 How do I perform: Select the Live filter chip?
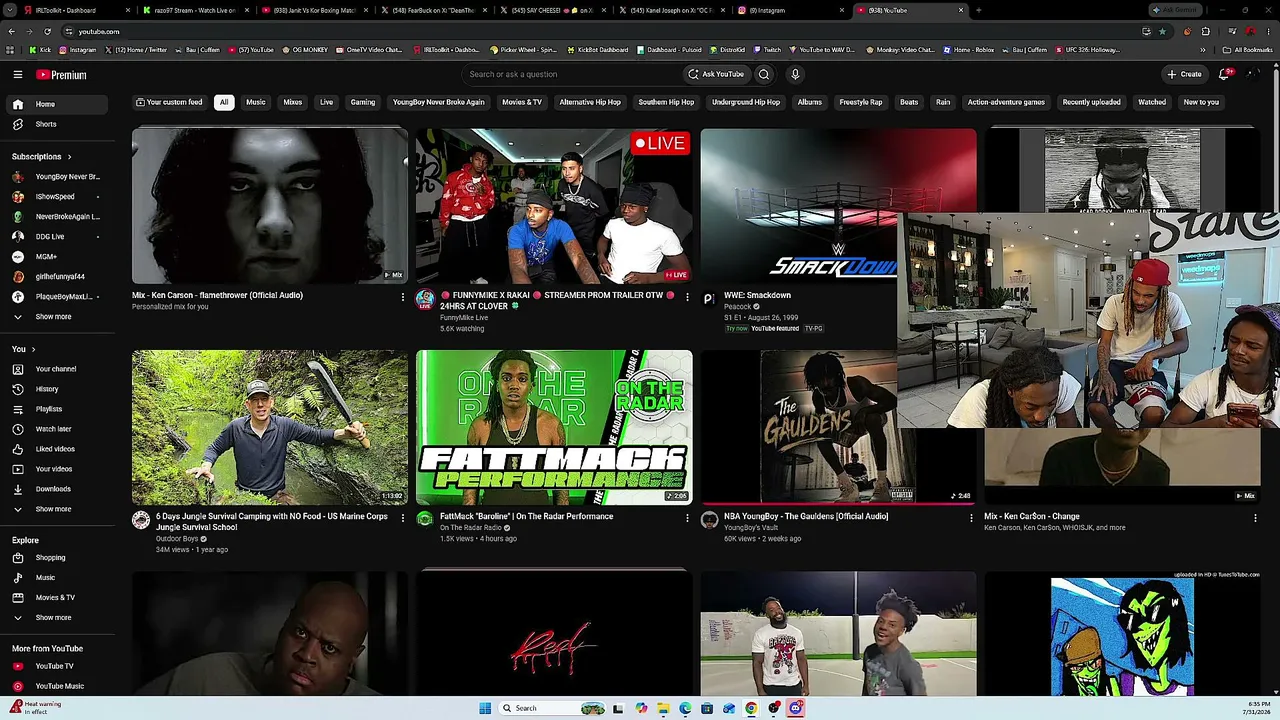pyautogui.click(x=326, y=102)
